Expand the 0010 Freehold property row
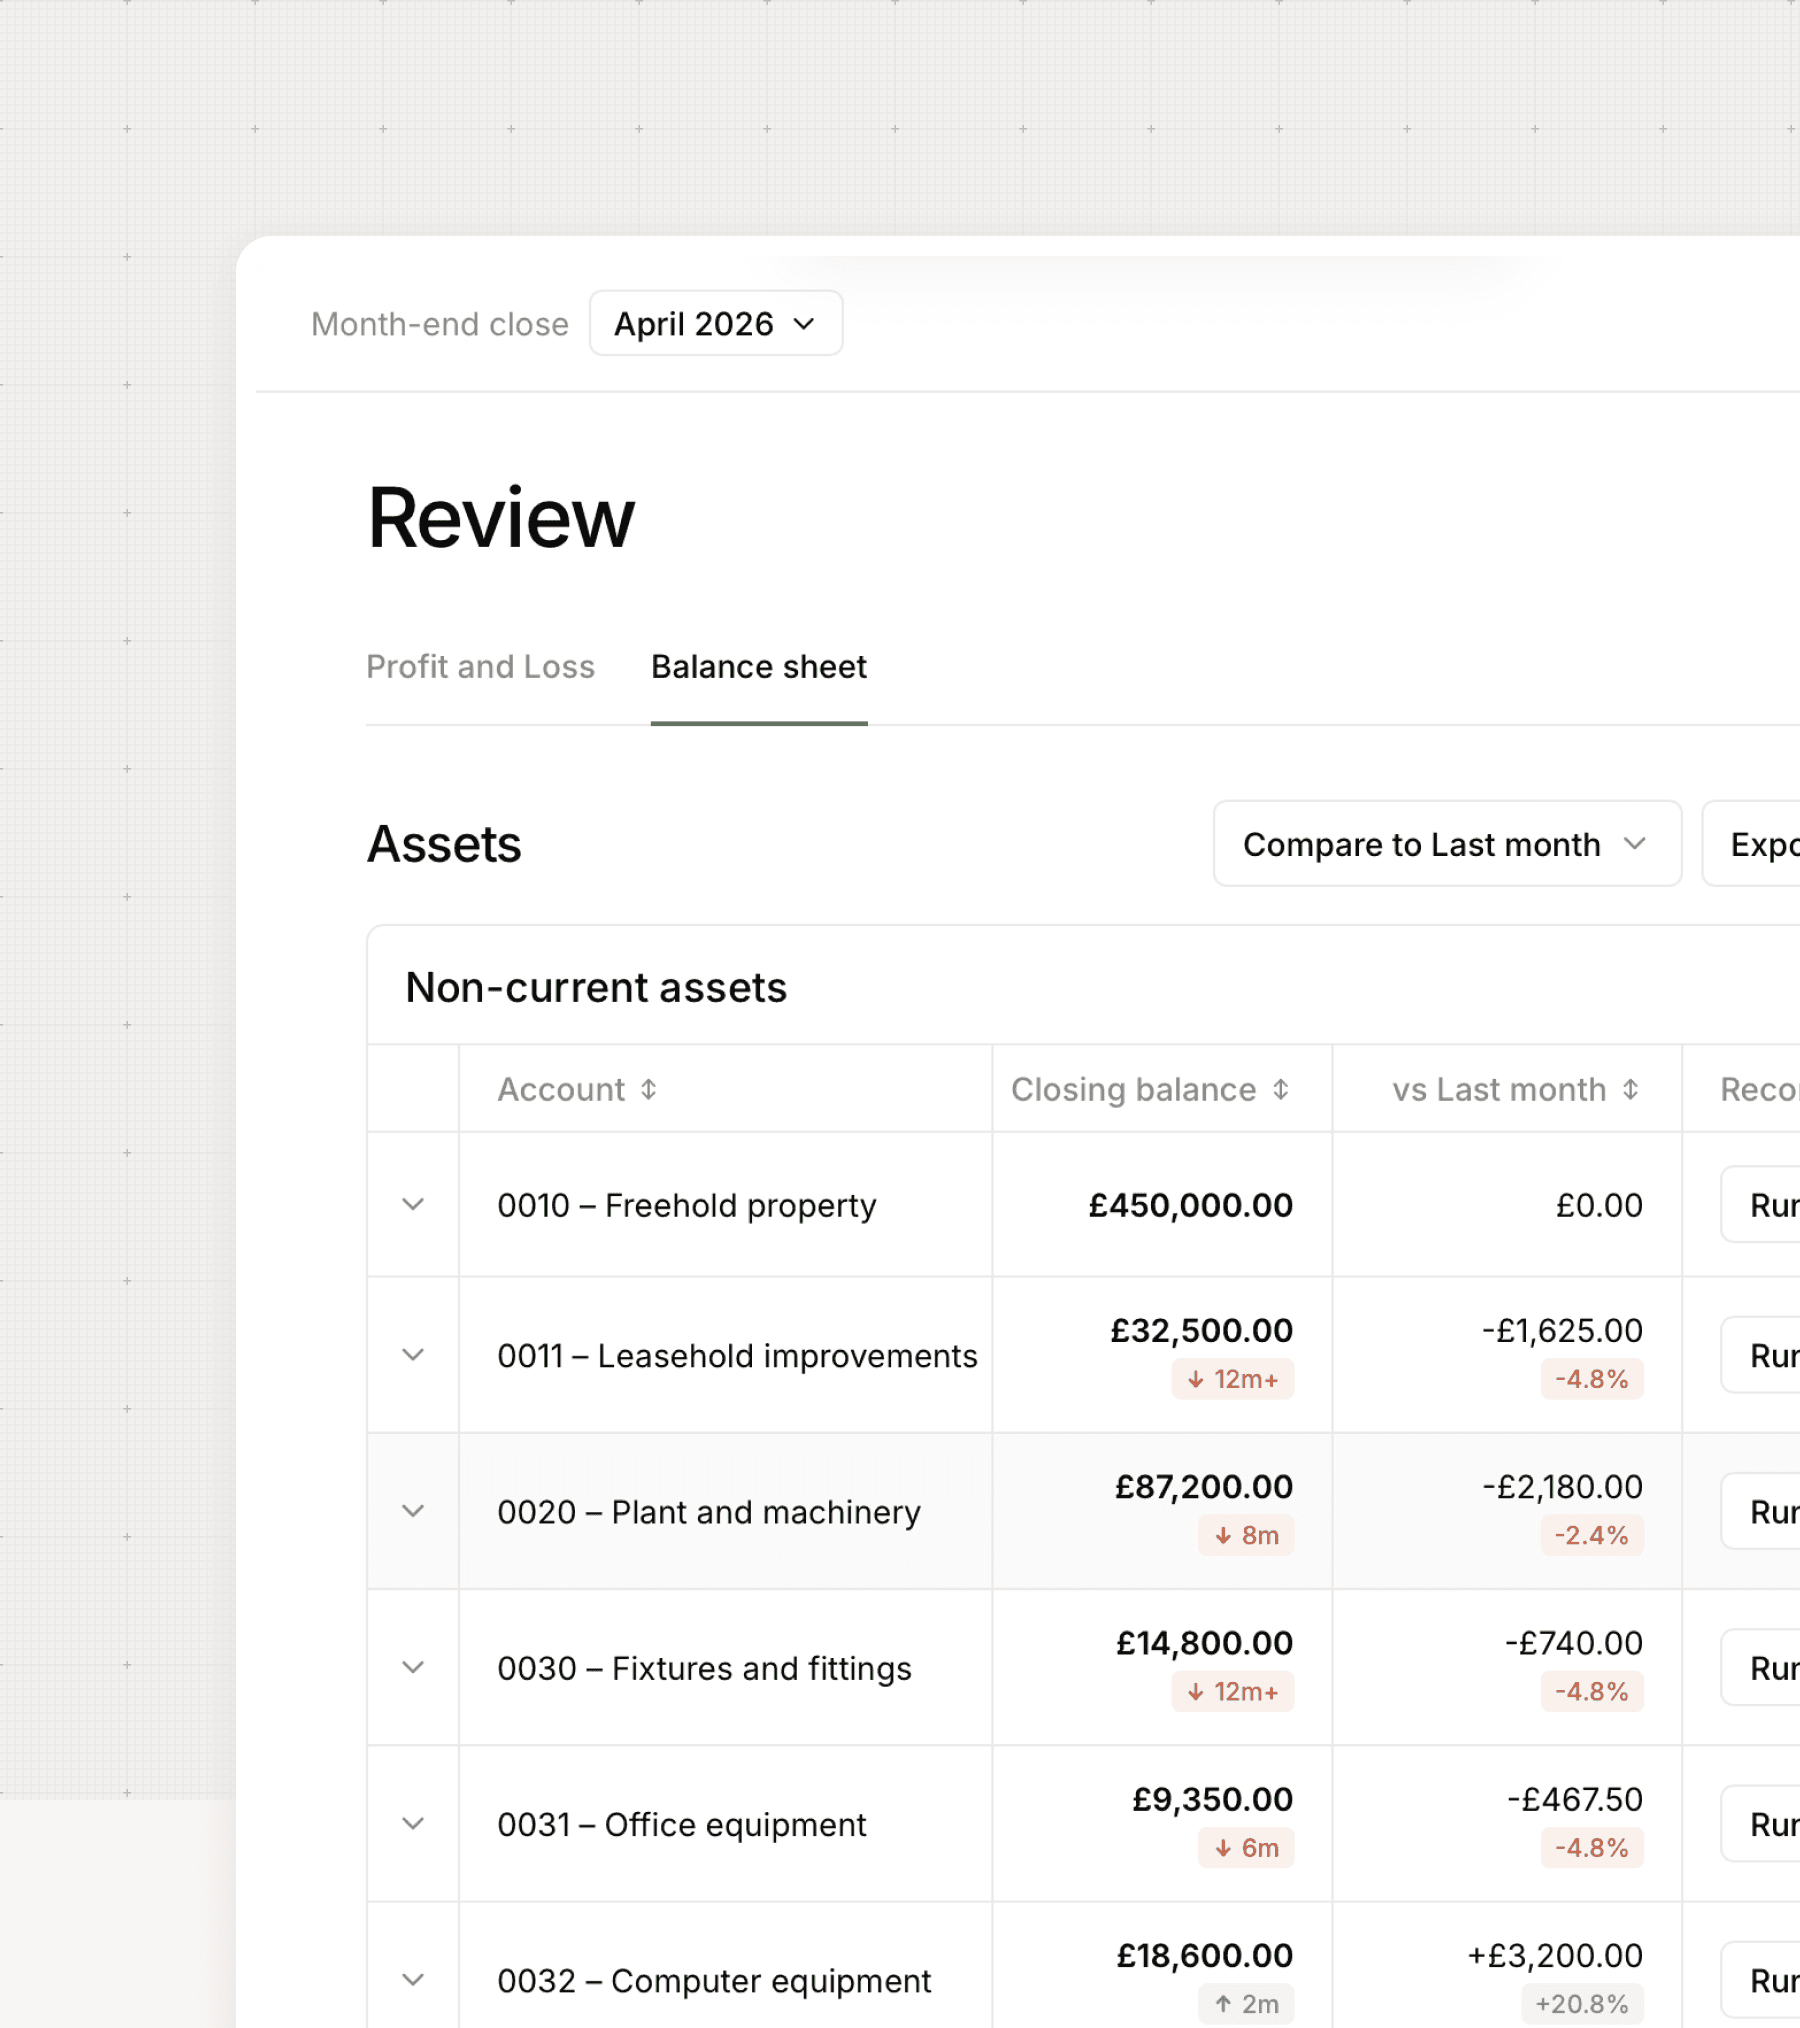The width and height of the screenshot is (1800, 2028). (x=413, y=1204)
